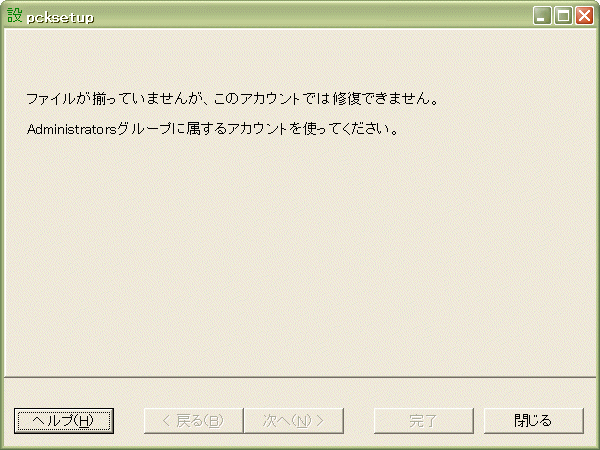Click the green 設 icon in title bar

click(15, 16)
